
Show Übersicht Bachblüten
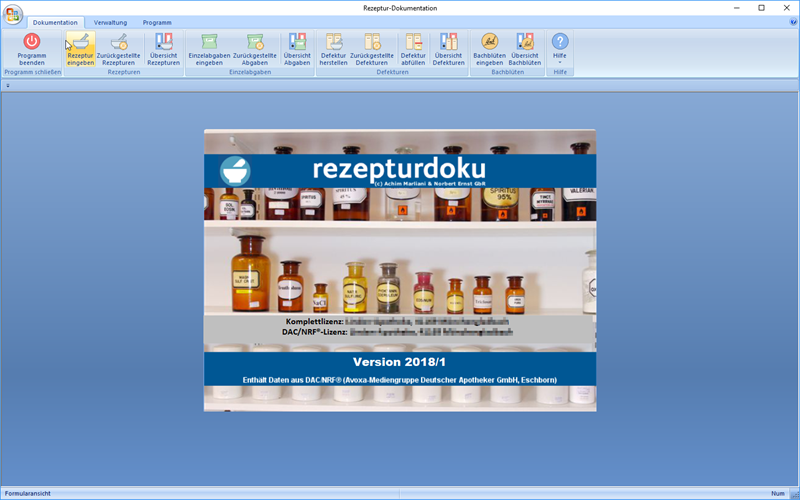point(525,48)
